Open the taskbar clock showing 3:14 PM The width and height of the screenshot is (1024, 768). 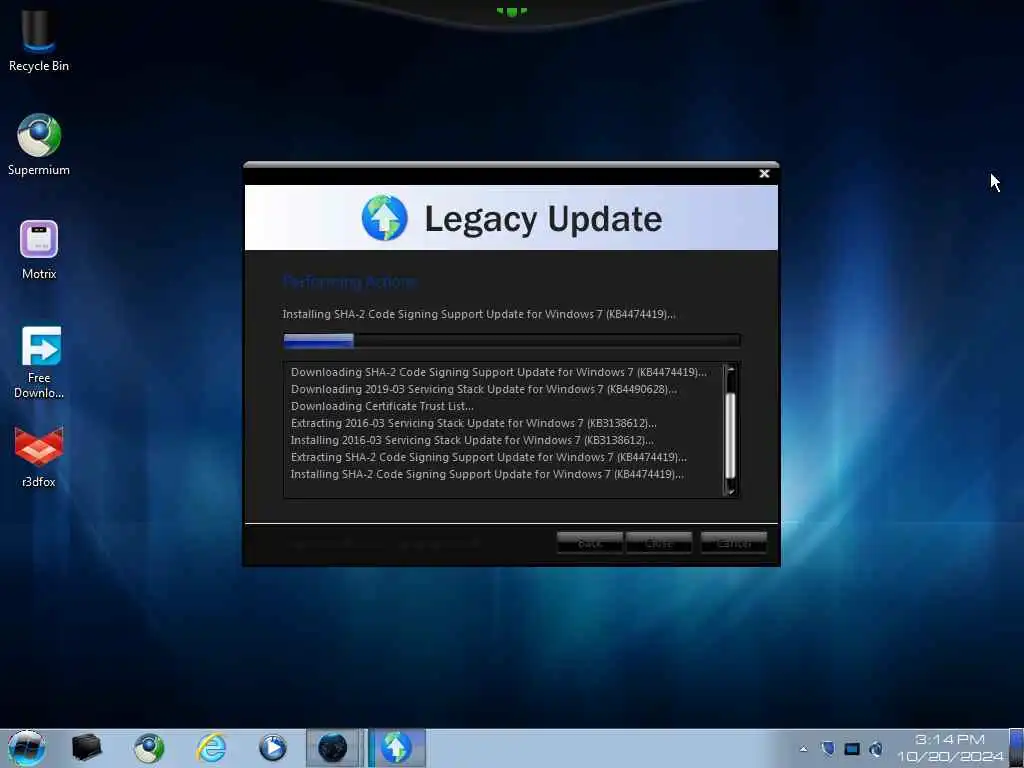[x=950, y=748]
